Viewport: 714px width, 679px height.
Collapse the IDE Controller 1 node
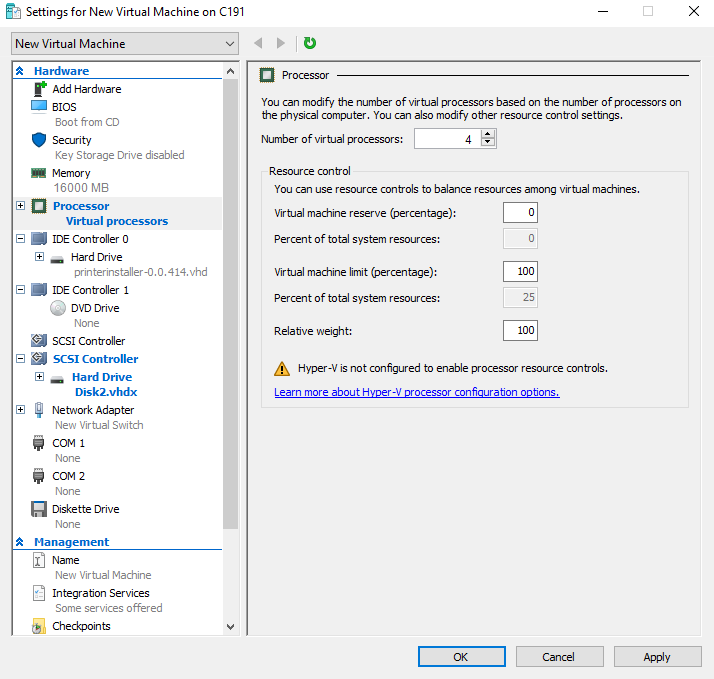20,289
